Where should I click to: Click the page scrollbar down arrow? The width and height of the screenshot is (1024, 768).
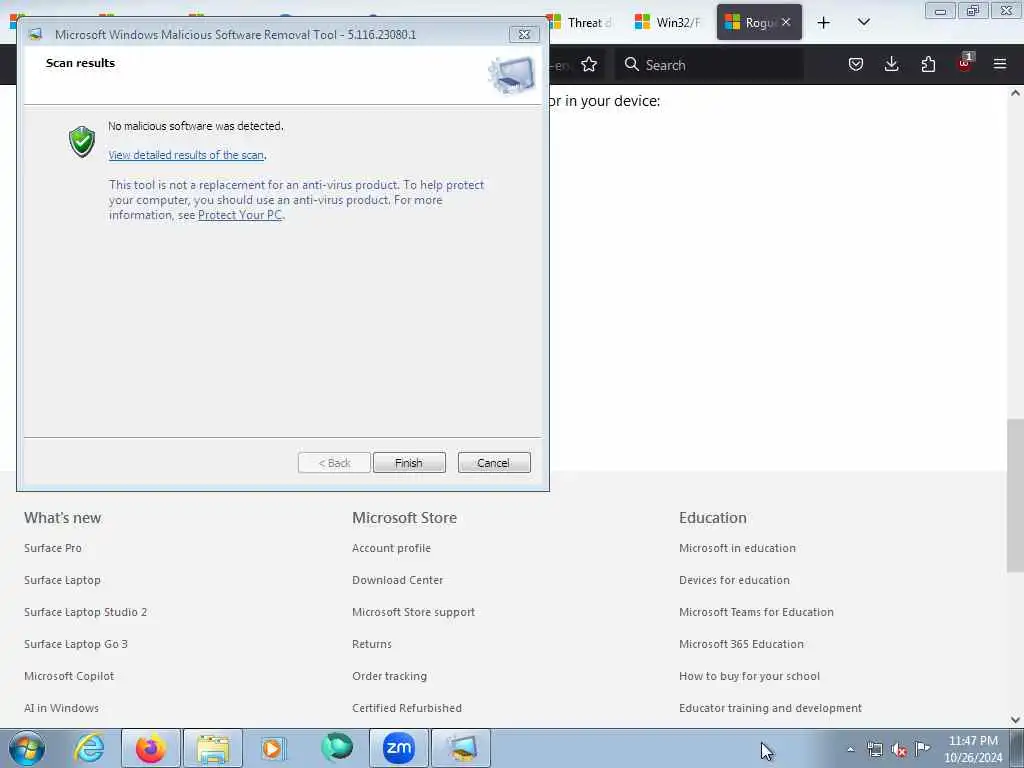point(1016,720)
